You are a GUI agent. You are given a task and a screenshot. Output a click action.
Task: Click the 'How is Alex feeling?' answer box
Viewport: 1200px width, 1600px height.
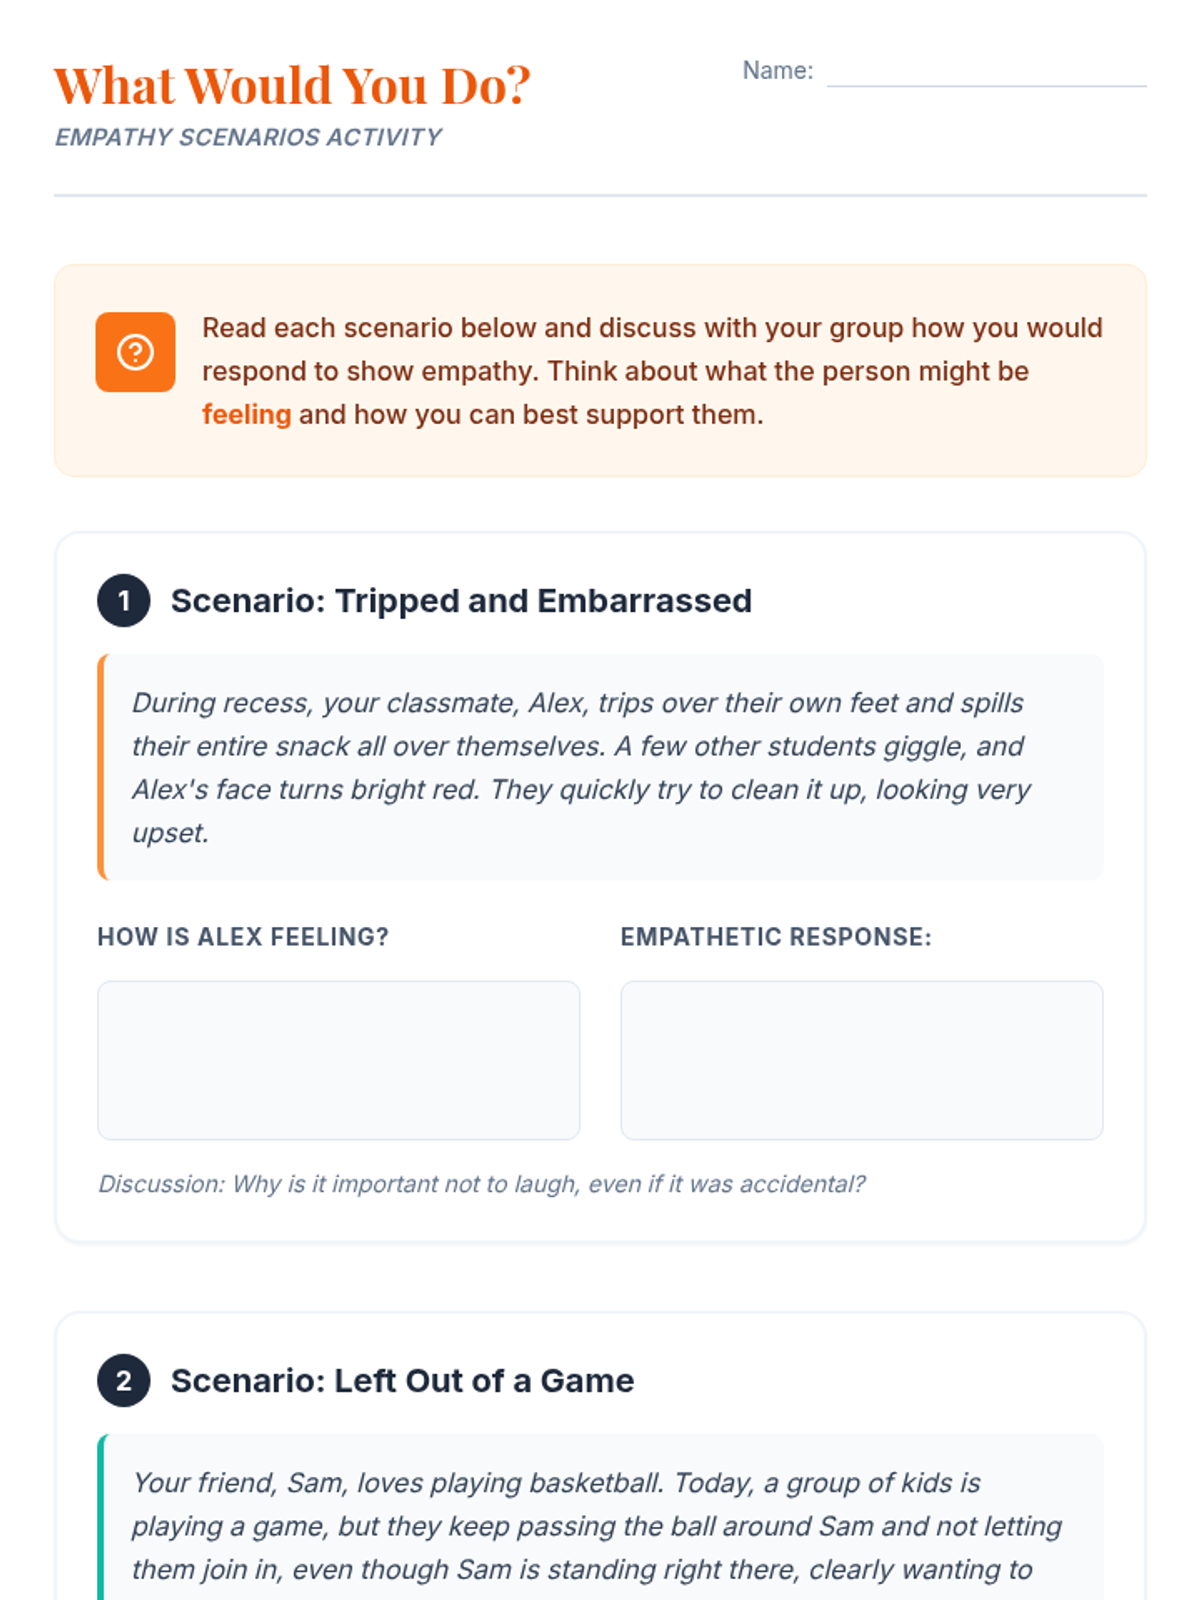coord(338,1060)
